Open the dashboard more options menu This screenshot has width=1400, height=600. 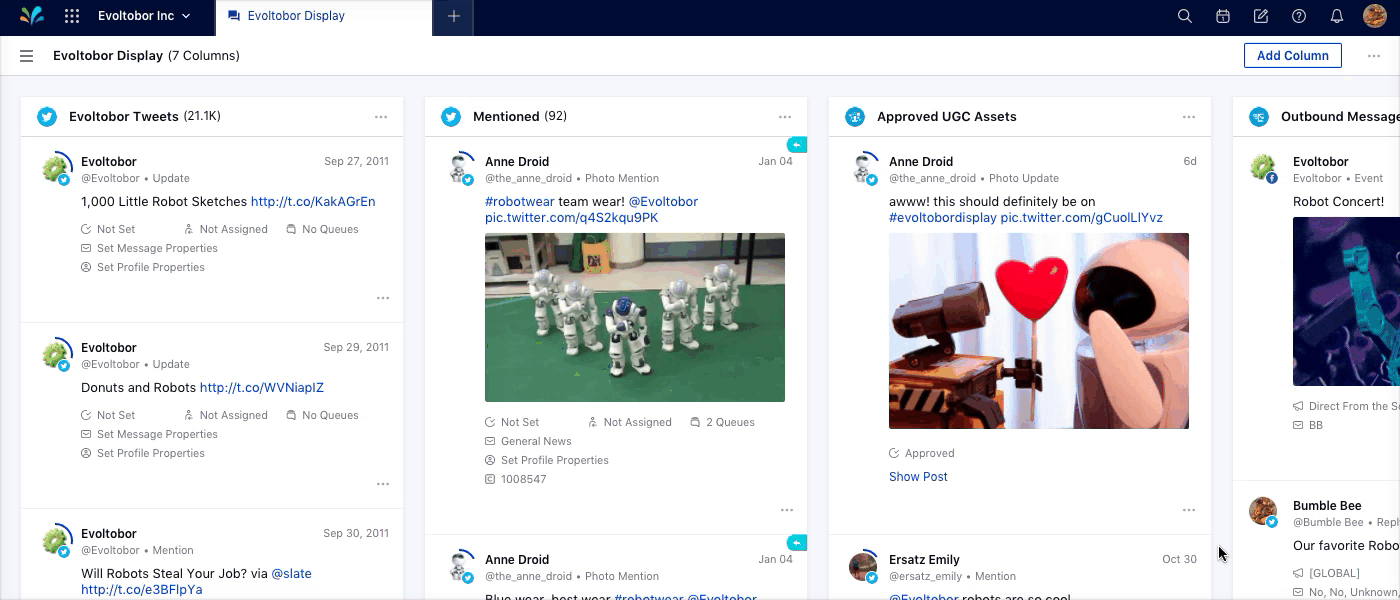(1374, 56)
